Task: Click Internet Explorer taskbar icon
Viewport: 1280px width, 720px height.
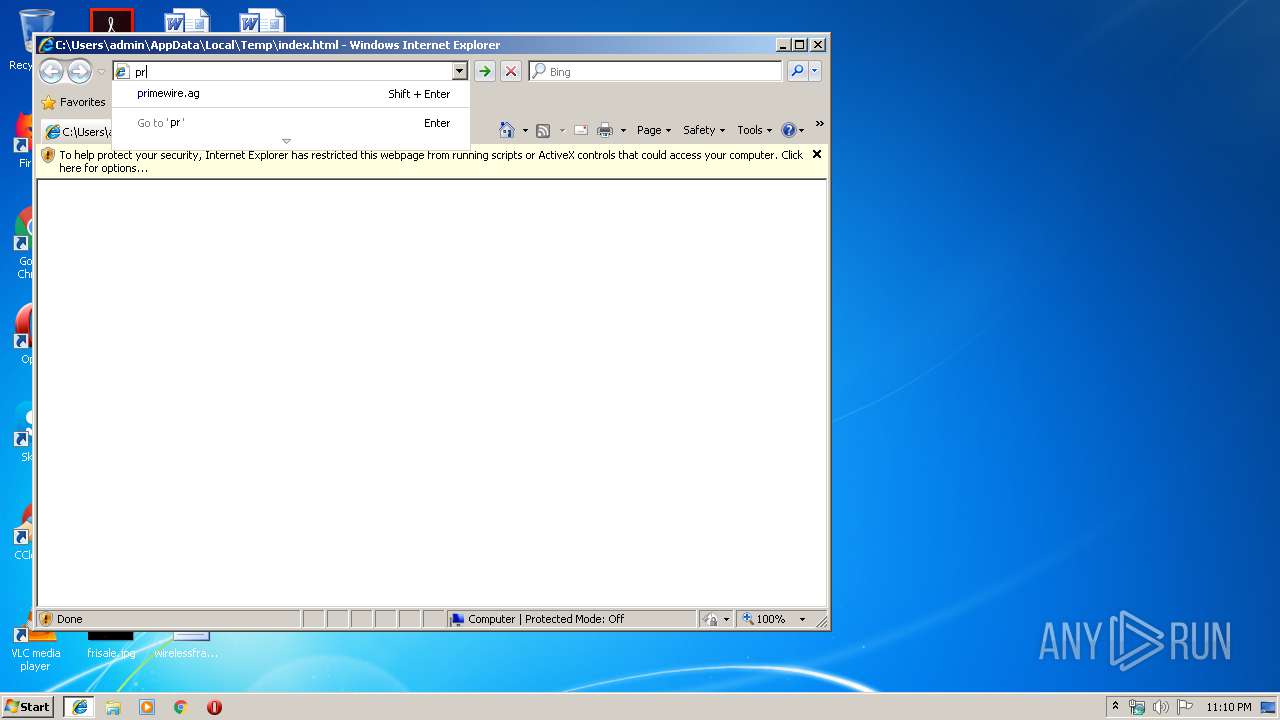Action: (x=79, y=707)
